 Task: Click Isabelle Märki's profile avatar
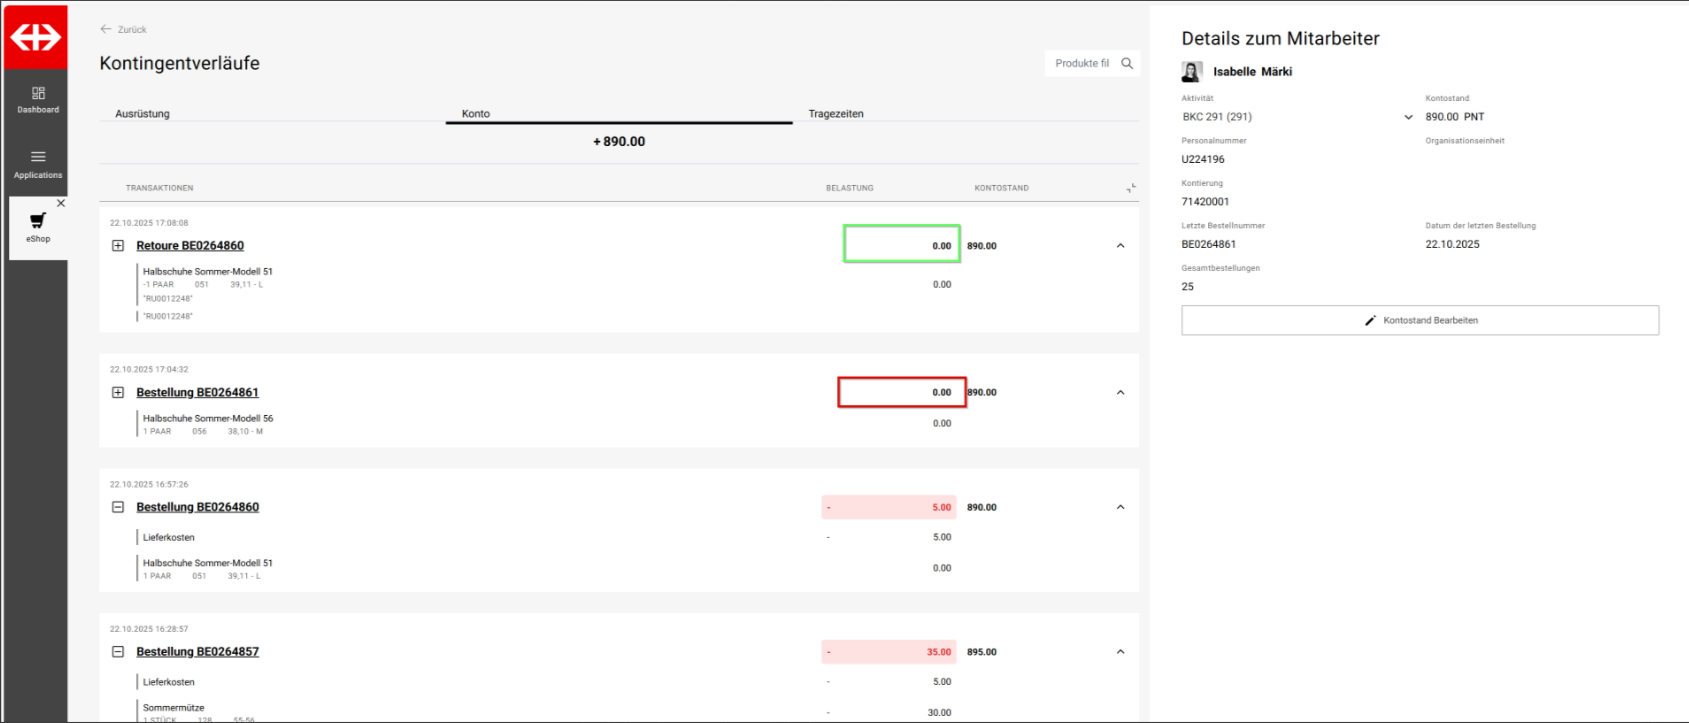(1191, 72)
